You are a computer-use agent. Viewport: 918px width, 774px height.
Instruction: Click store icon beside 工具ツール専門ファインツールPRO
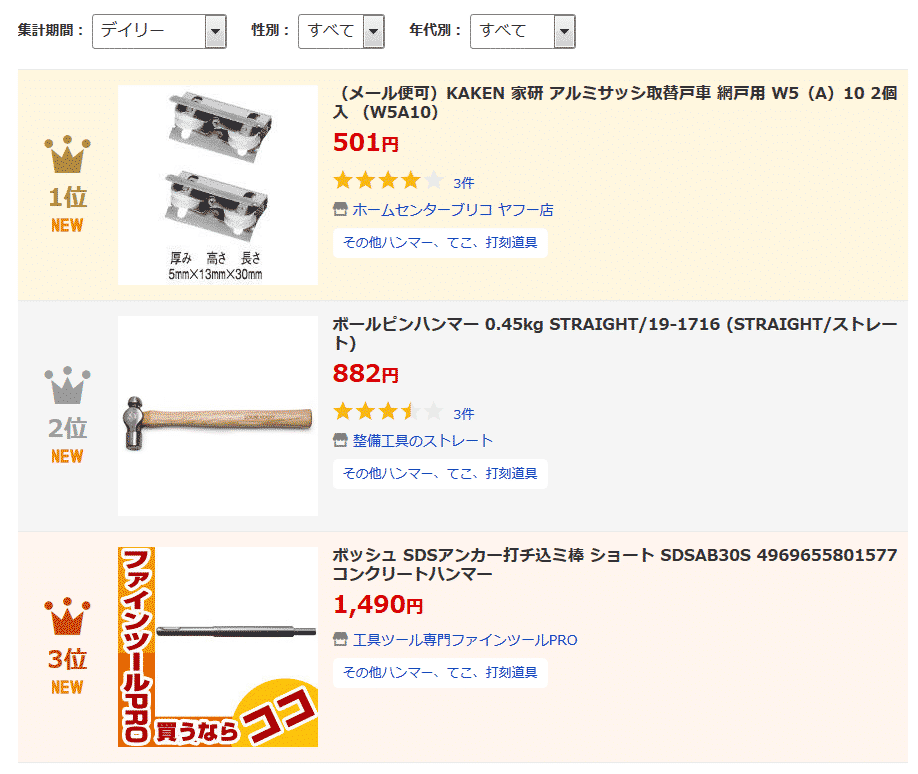click(340, 639)
